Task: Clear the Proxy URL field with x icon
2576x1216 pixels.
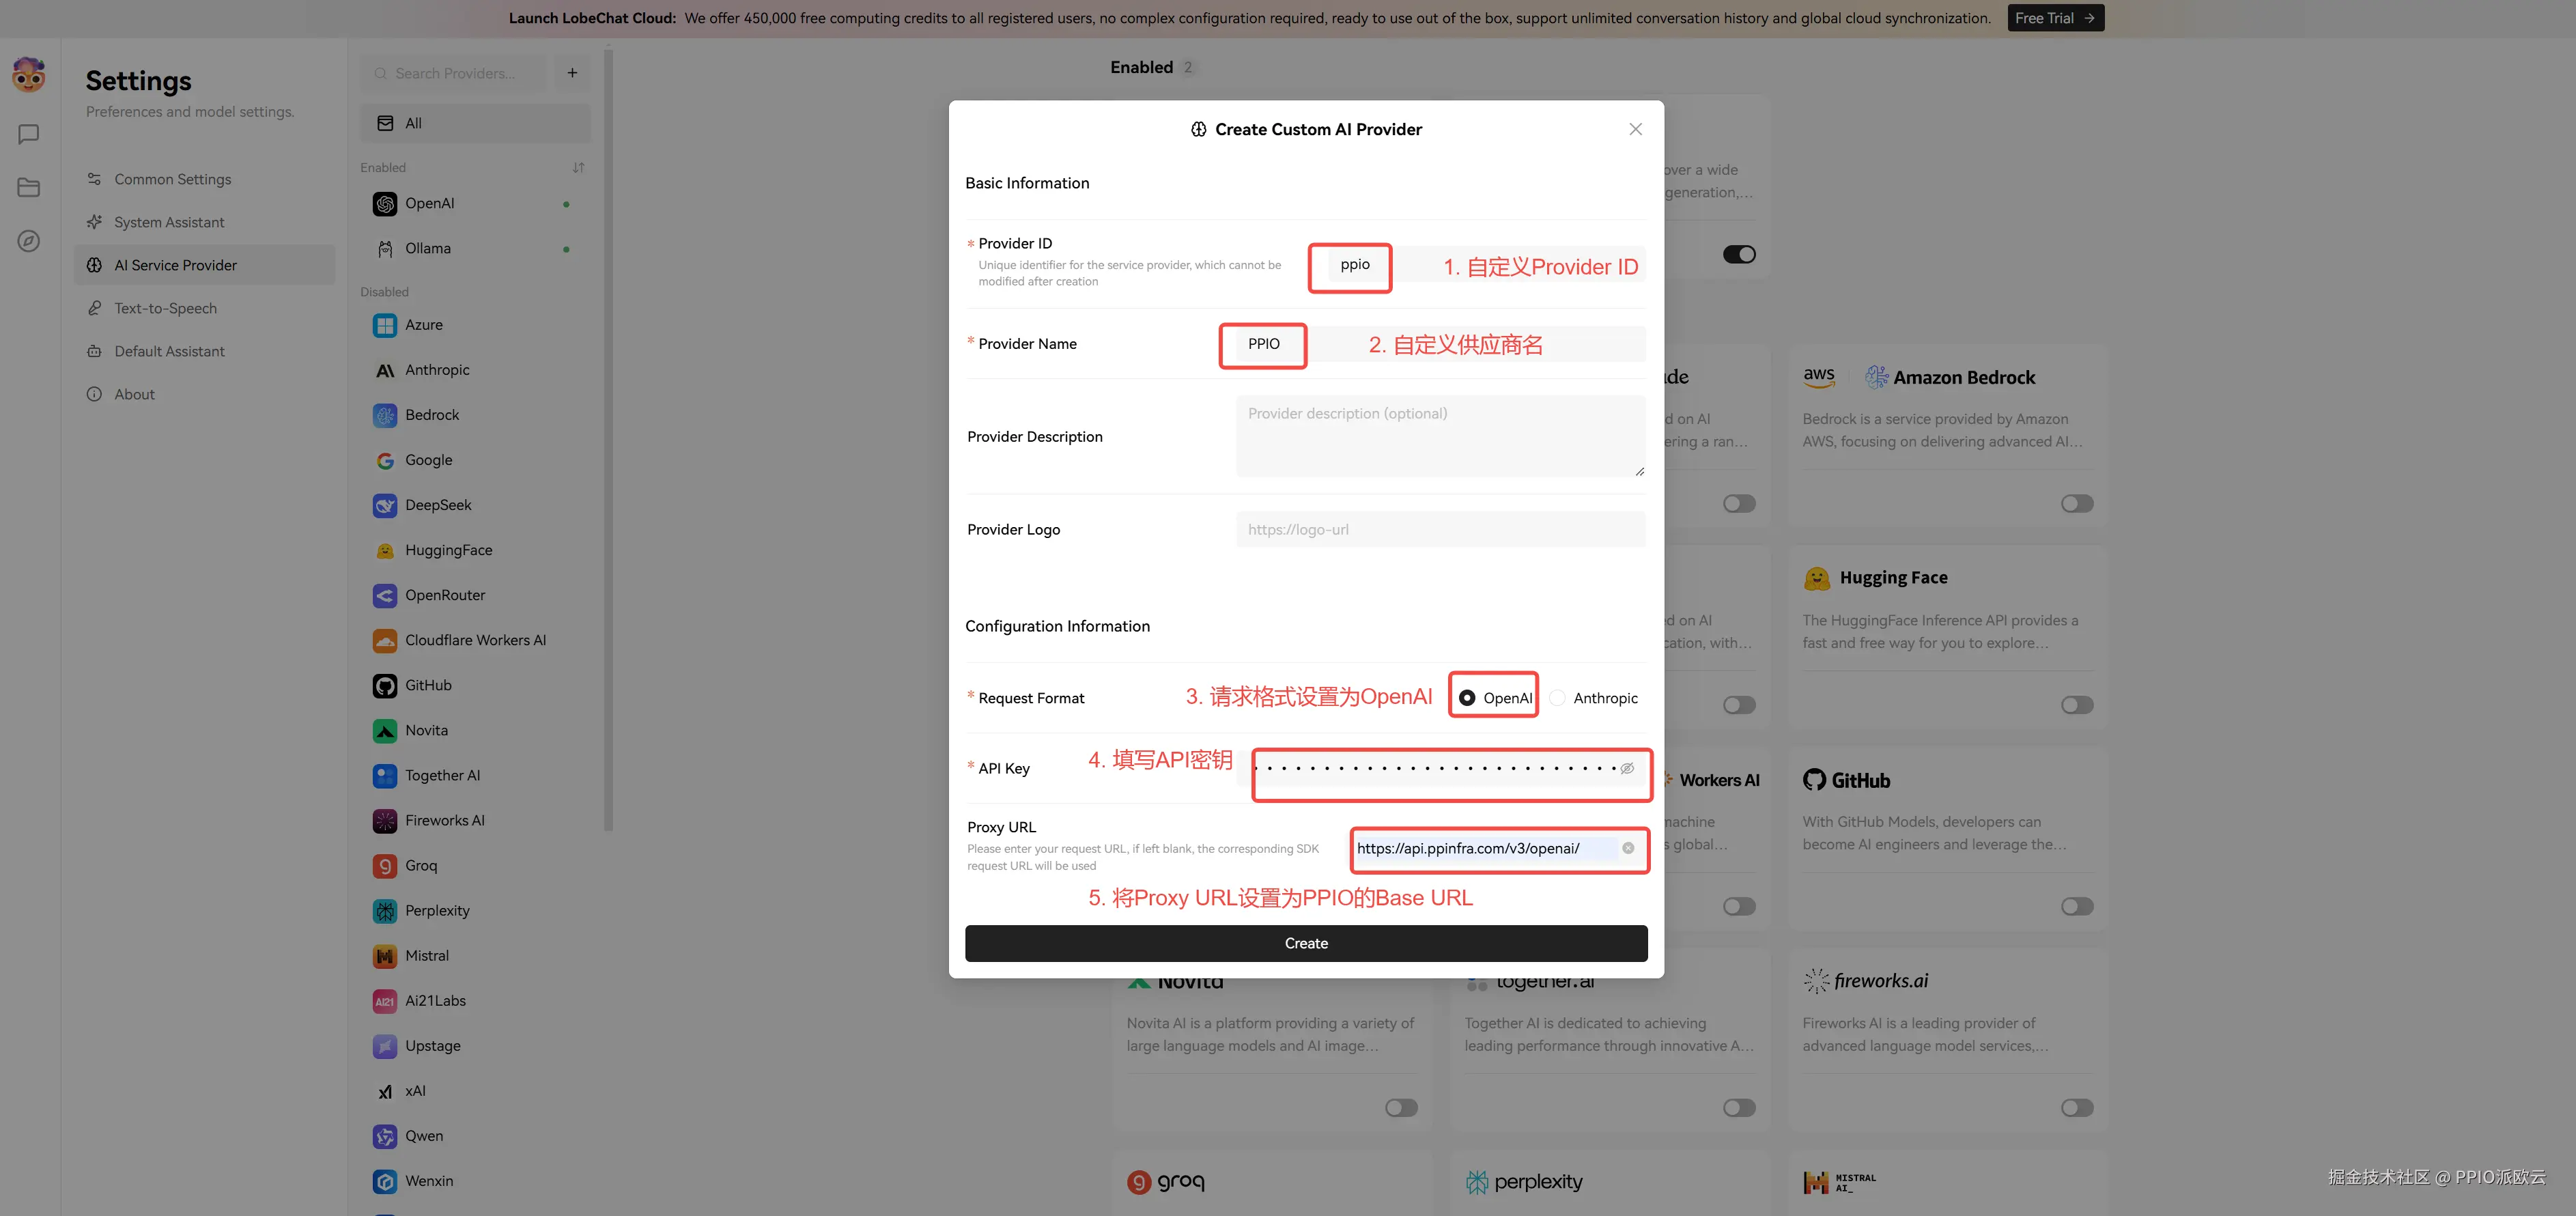Action: 1628,848
